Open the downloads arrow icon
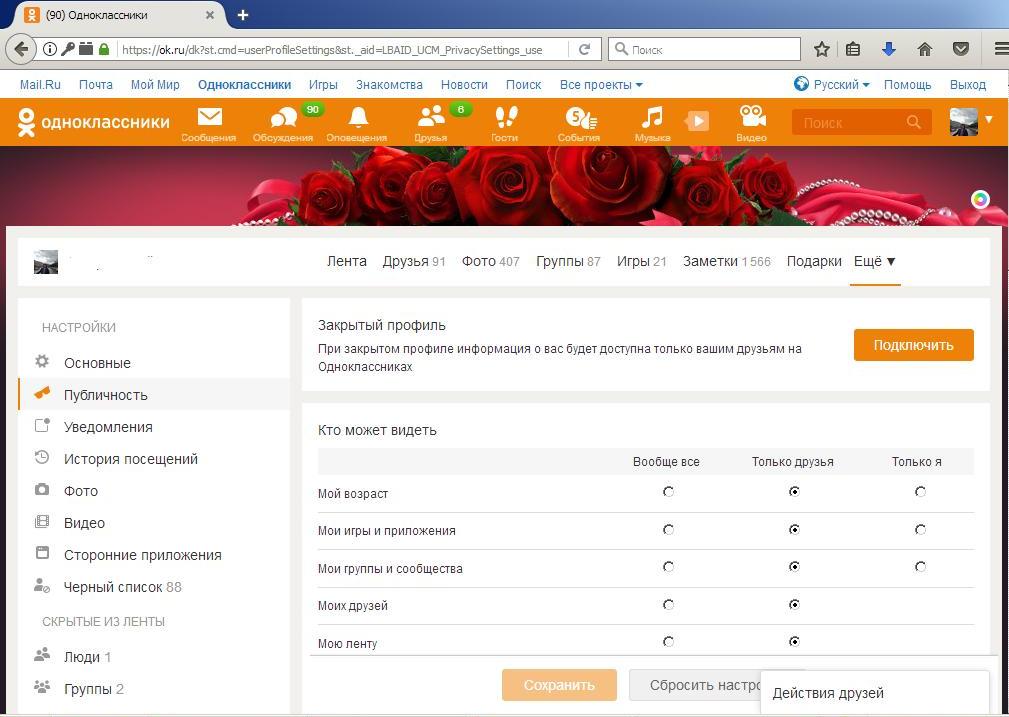This screenshot has height=717, width=1009. click(x=889, y=50)
